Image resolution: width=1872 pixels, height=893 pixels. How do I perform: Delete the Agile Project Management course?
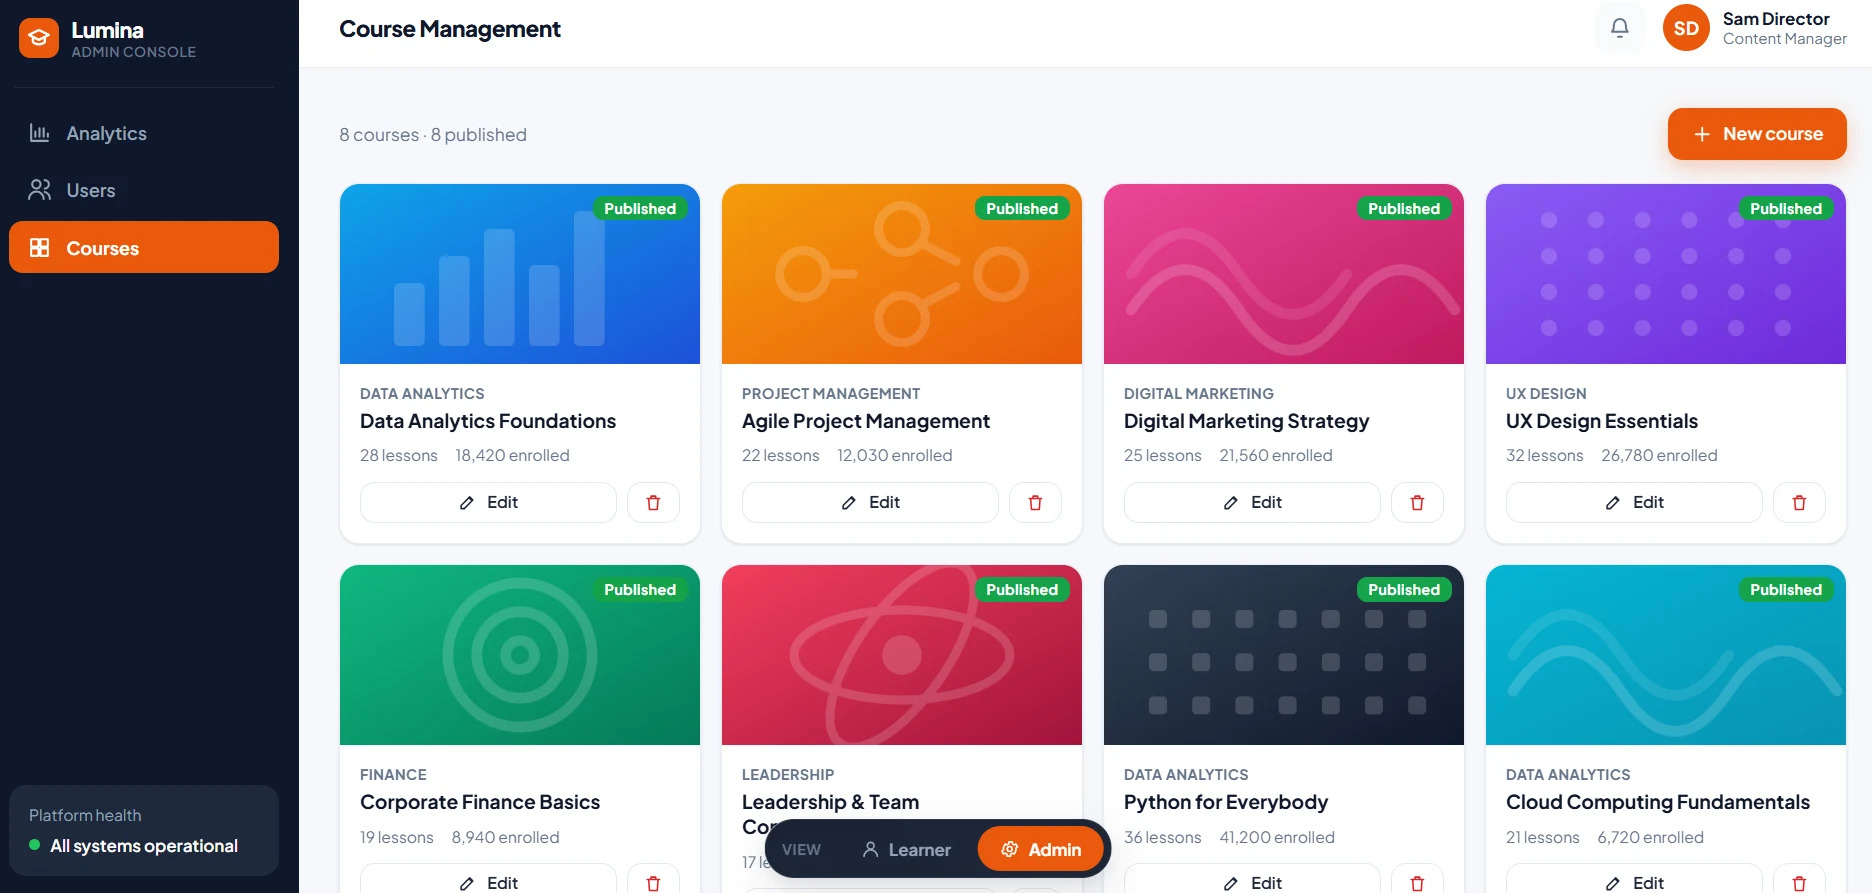point(1035,502)
